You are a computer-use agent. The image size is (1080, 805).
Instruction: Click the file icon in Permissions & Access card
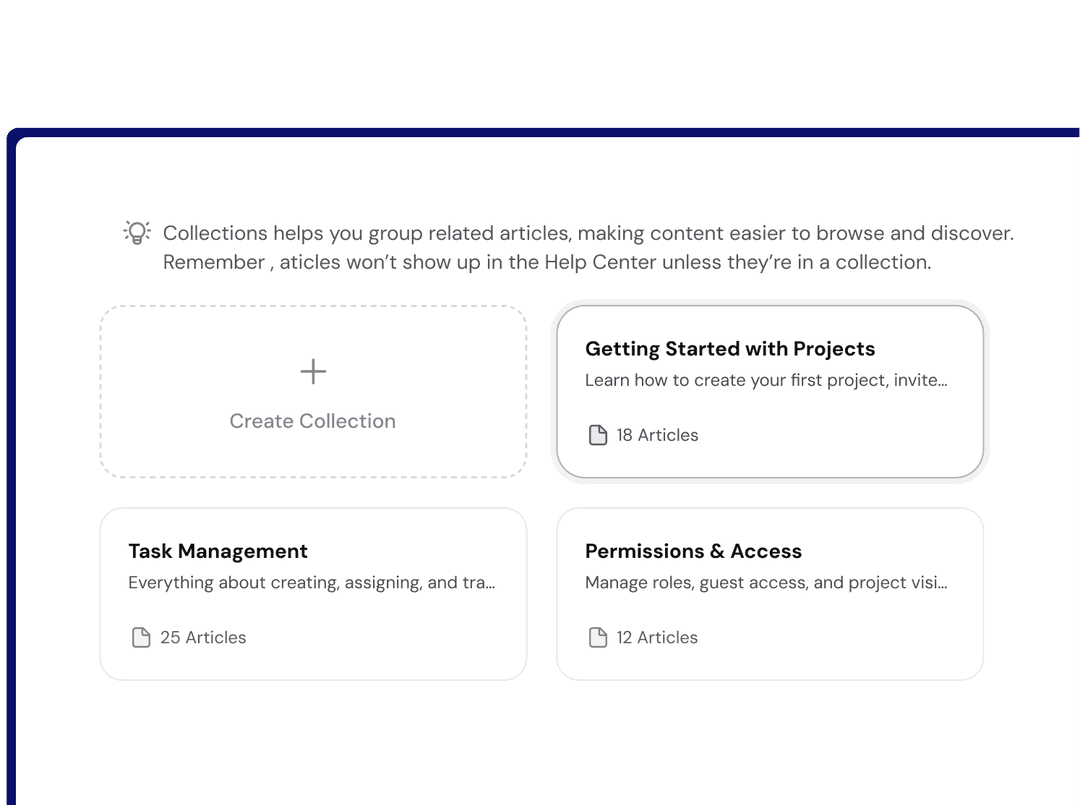click(598, 637)
